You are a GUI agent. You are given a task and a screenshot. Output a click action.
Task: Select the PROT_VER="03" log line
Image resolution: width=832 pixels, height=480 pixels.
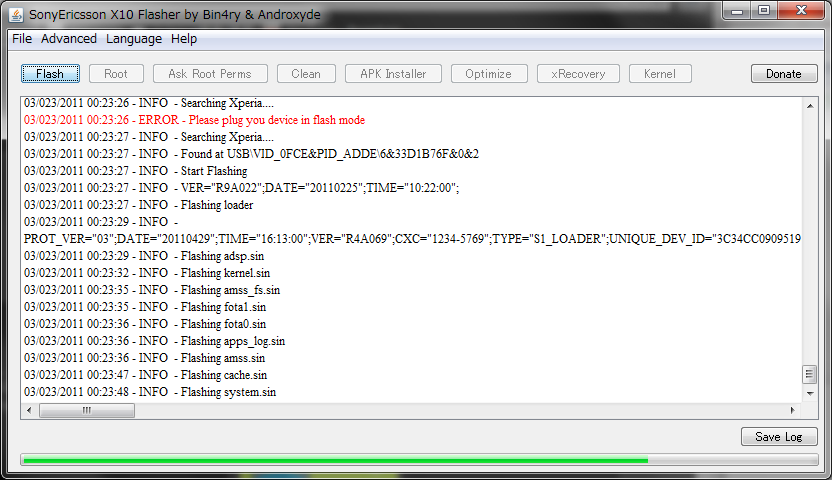412,239
